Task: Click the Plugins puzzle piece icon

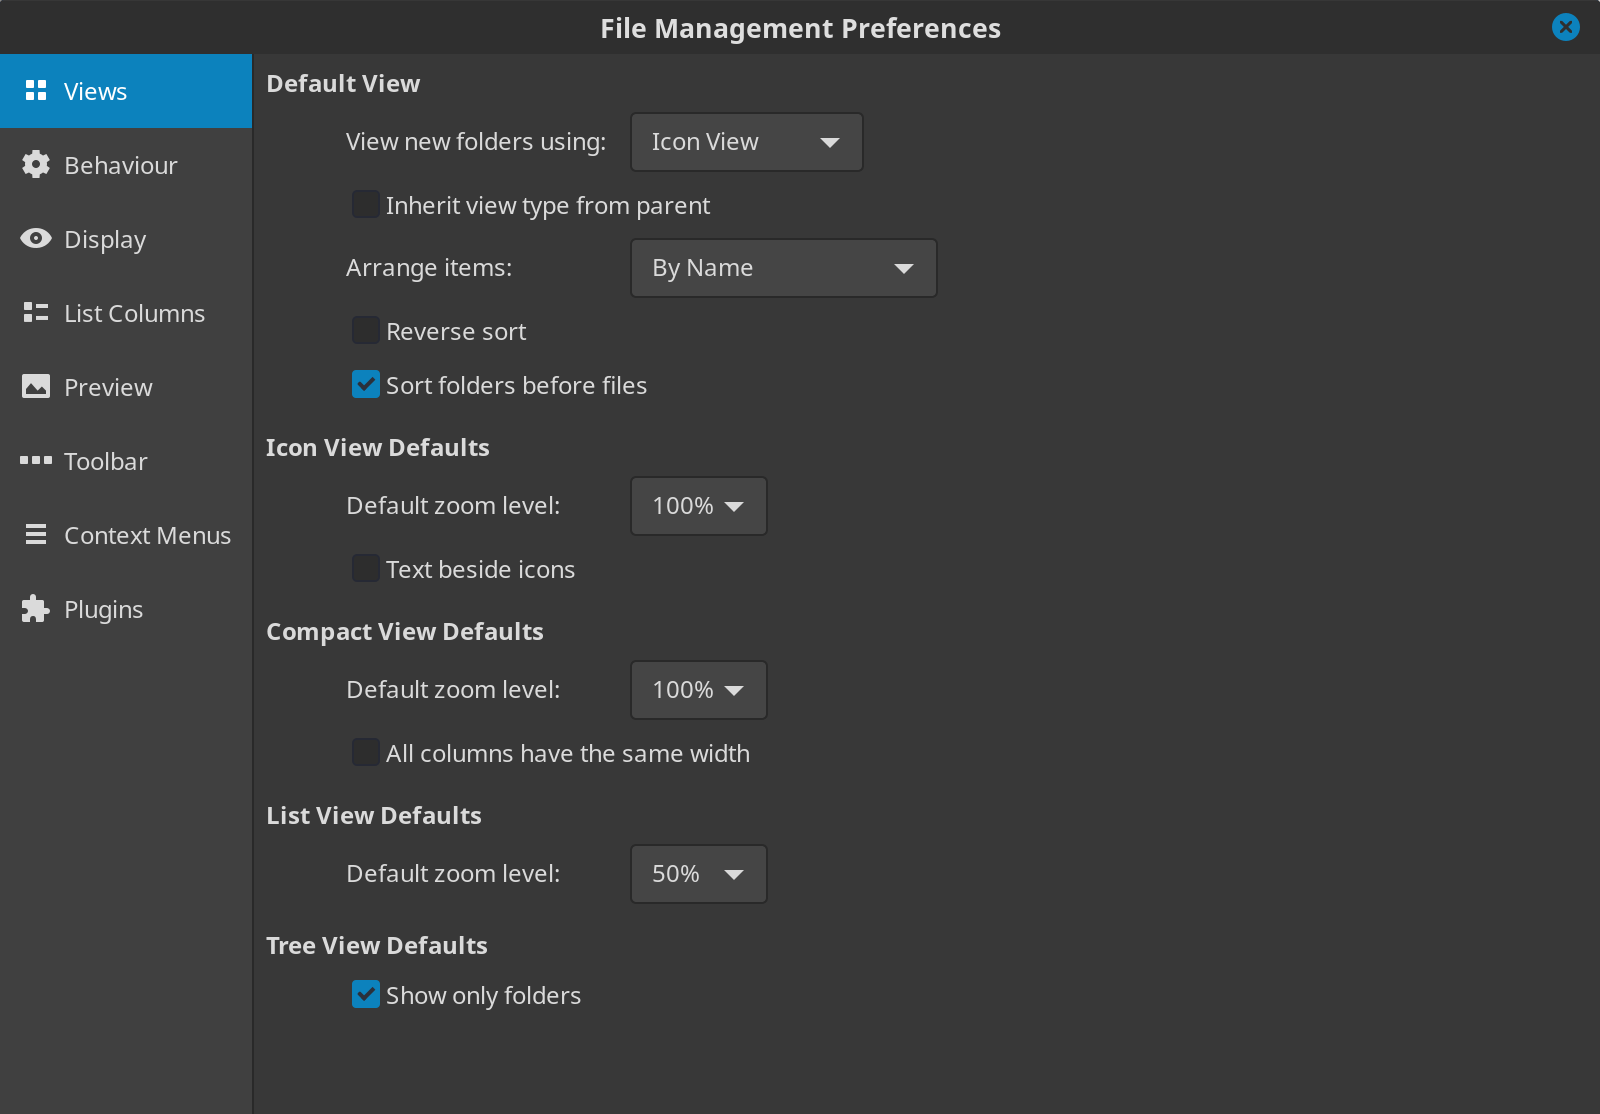Action: point(36,609)
